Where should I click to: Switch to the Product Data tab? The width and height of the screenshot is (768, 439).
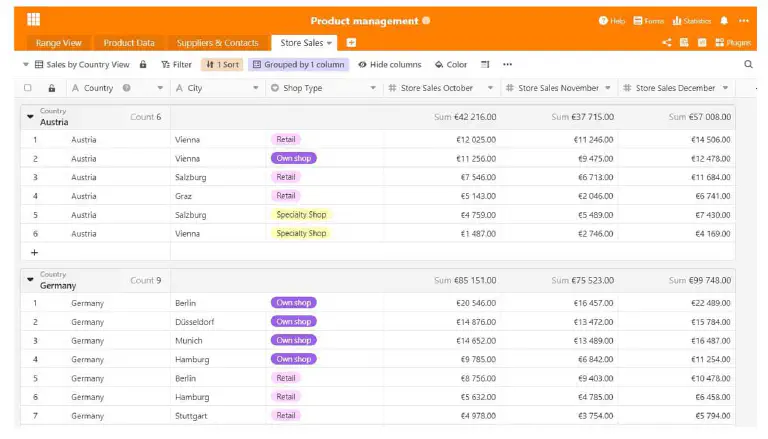(x=129, y=43)
